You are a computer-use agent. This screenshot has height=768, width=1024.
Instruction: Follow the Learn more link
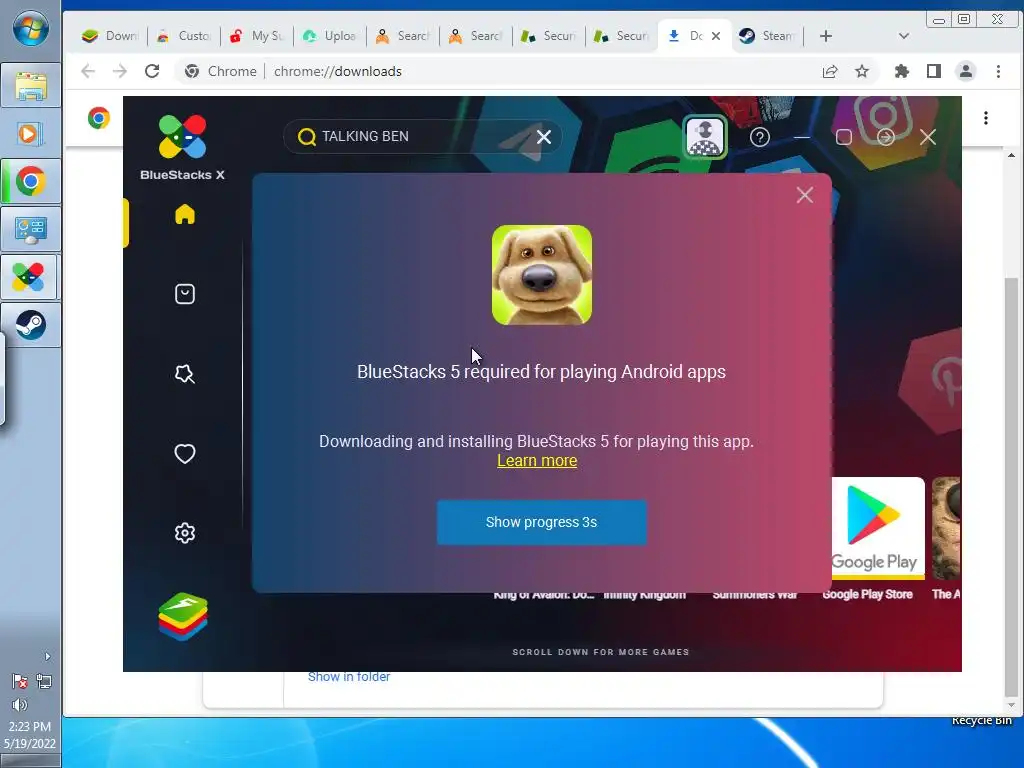(x=537, y=460)
